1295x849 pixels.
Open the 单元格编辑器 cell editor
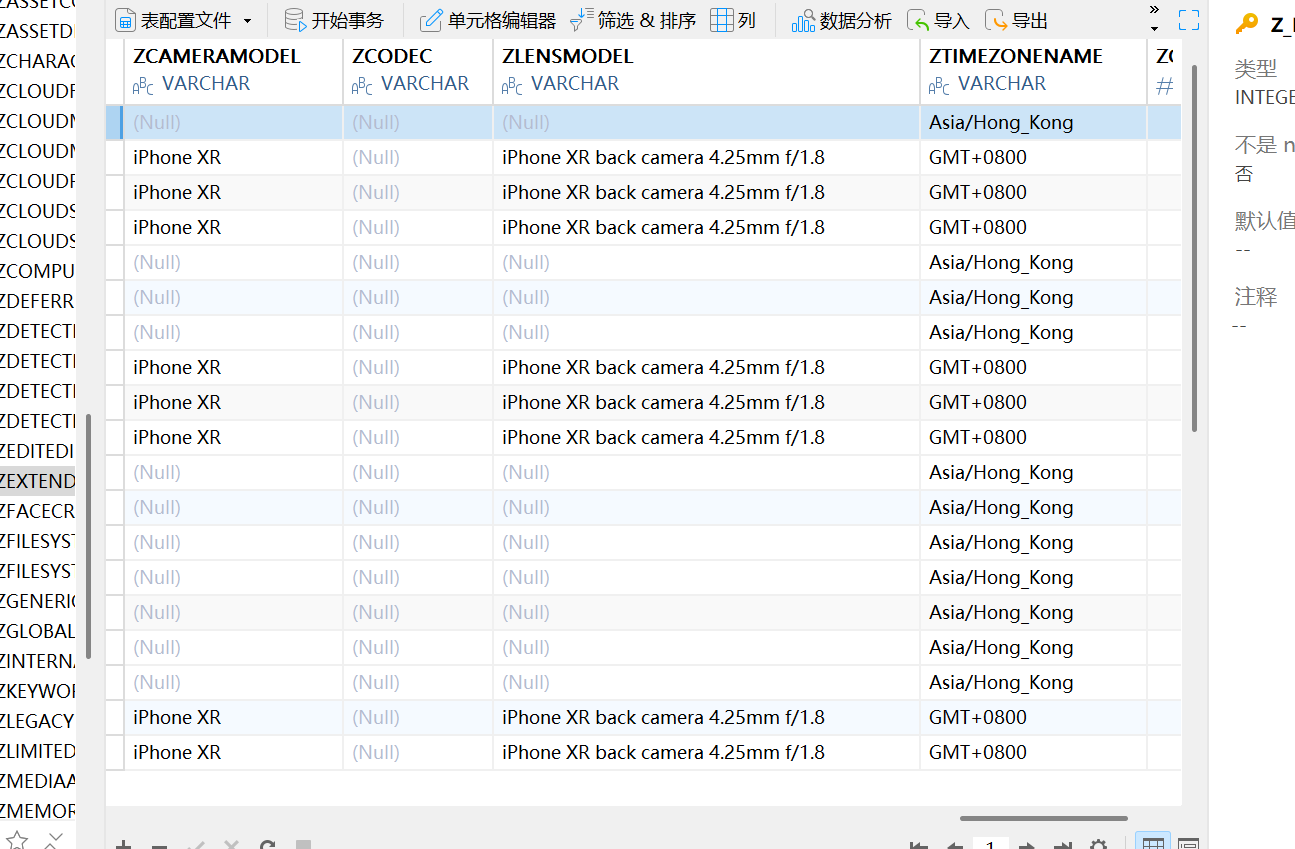tap(487, 20)
